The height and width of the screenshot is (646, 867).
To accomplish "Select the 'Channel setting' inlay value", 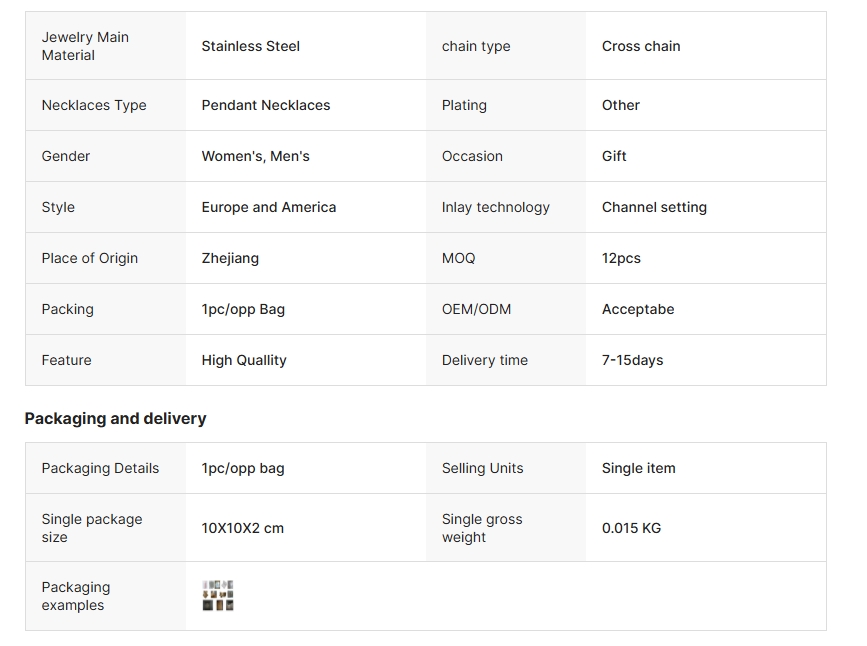I will pyautogui.click(x=654, y=207).
